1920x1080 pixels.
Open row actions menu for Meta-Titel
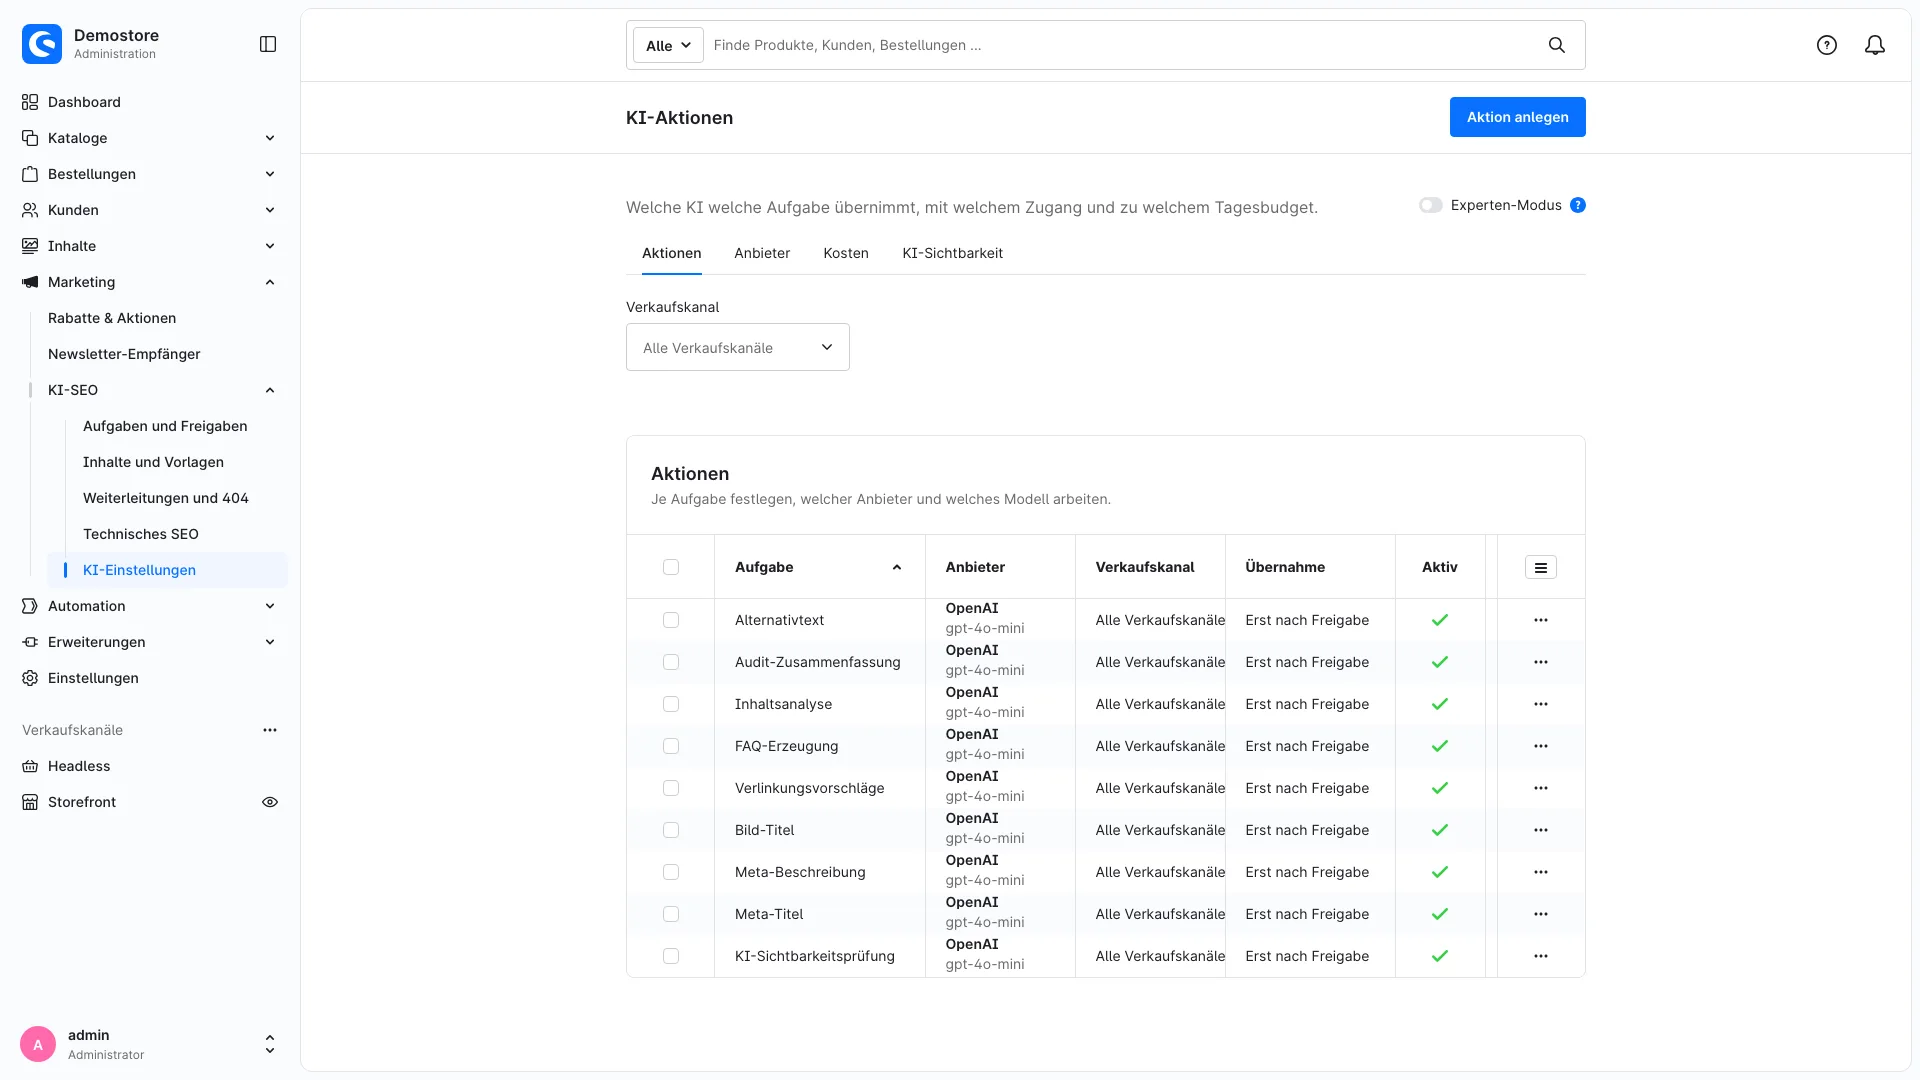point(1541,914)
